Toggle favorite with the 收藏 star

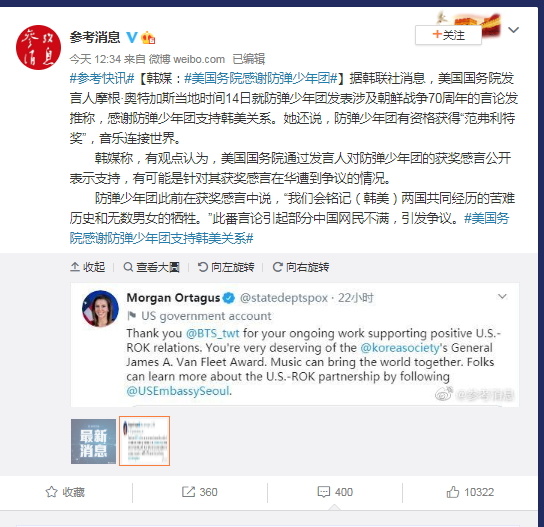pos(65,492)
